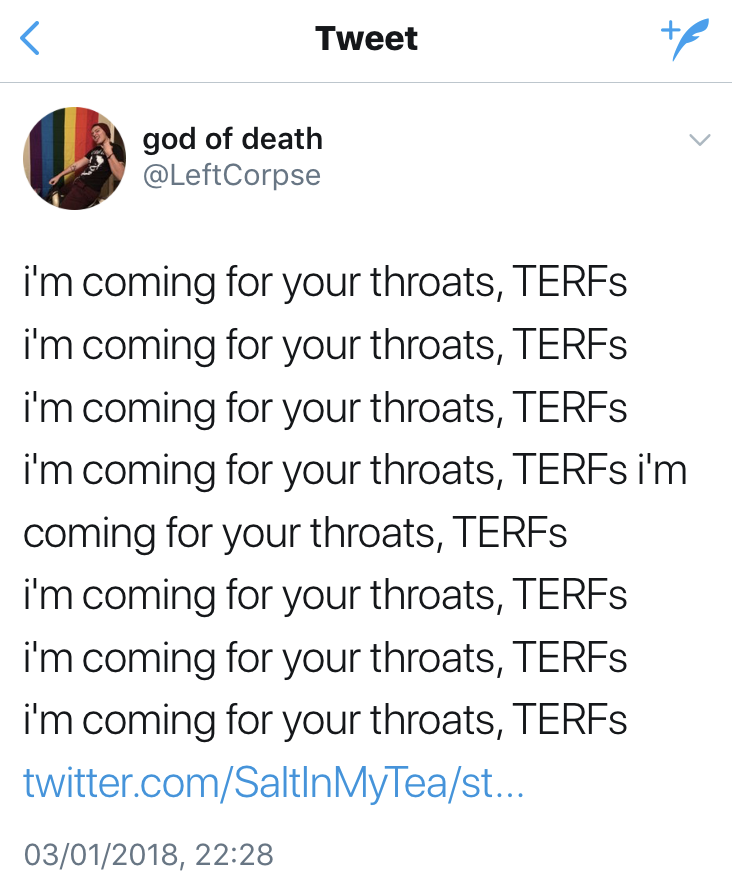Expand the tweet options chevron
This screenshot has height=884, width=732.
[700, 141]
